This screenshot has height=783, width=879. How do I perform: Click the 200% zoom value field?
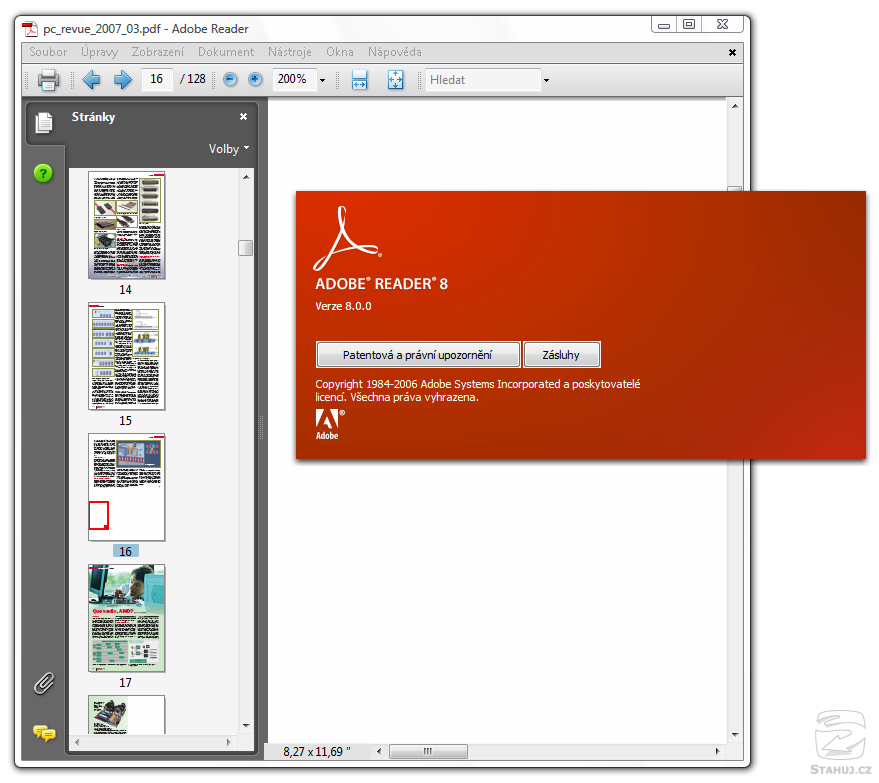(x=294, y=79)
